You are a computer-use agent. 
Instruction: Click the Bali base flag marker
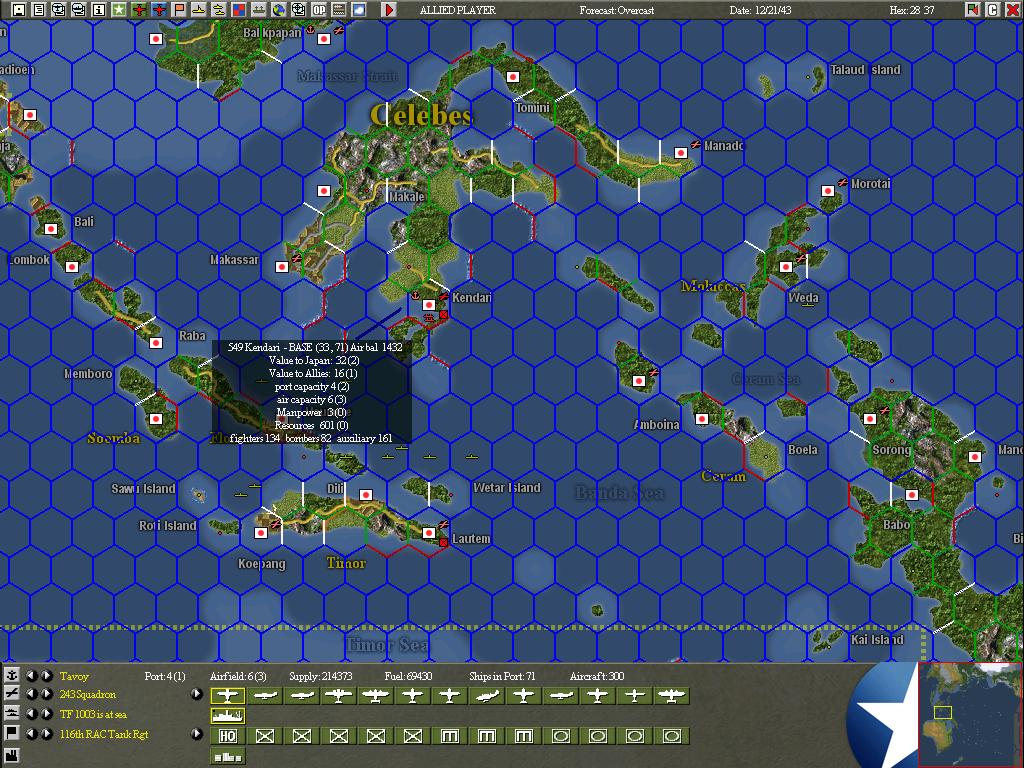tap(51, 229)
